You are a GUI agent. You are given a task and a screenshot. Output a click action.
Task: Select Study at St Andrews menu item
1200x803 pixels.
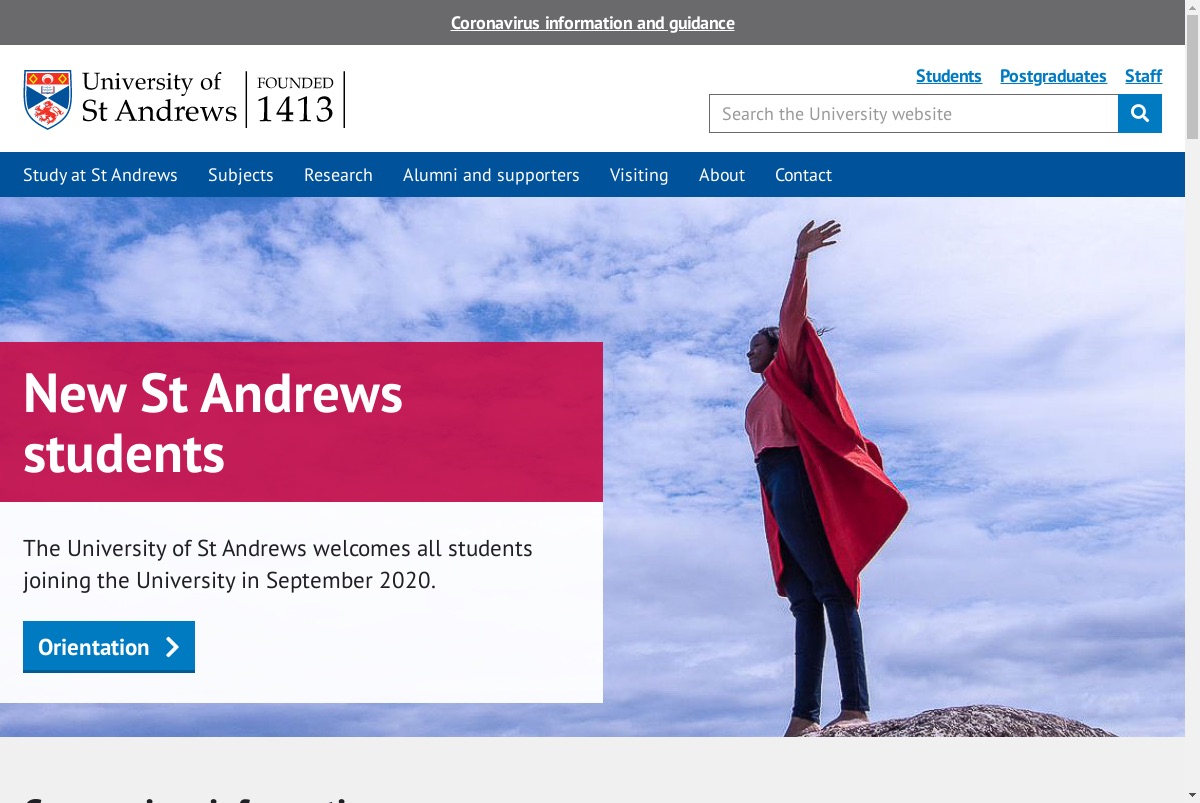pos(100,175)
